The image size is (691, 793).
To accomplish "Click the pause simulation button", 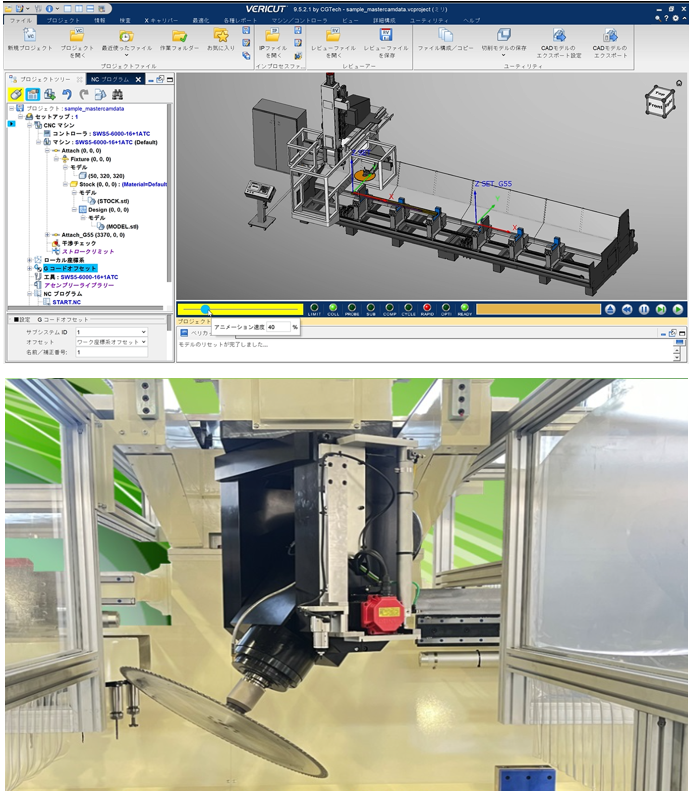I will 643,310.
